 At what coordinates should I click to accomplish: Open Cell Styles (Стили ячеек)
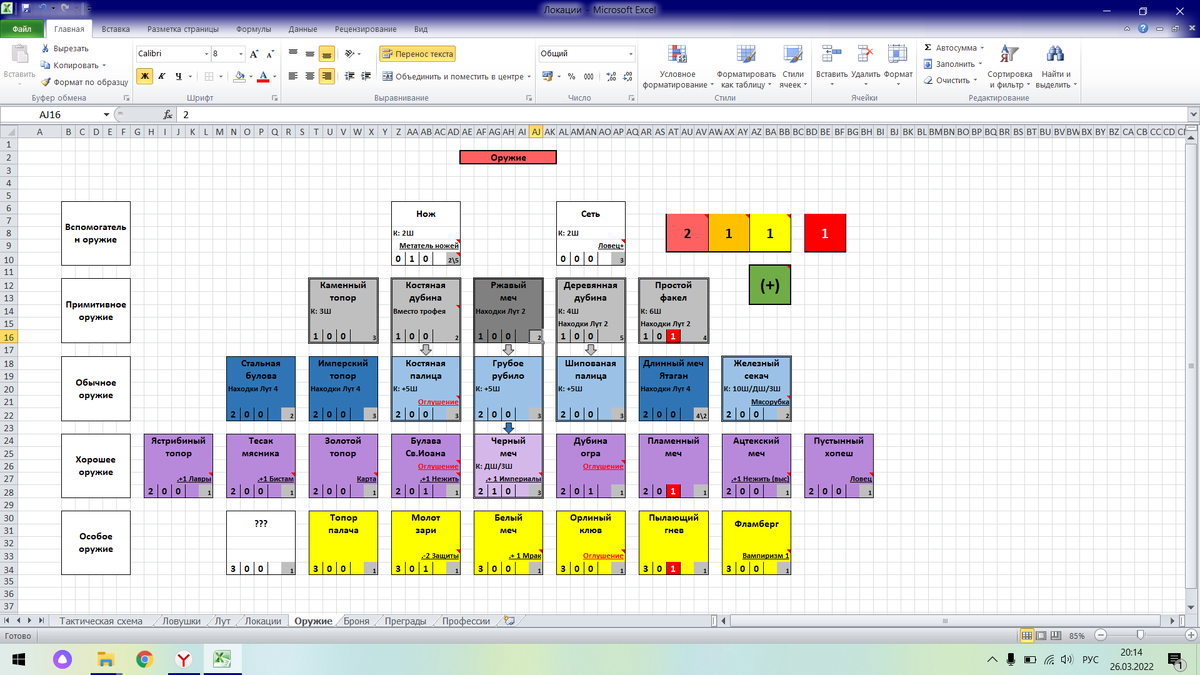pyautogui.click(x=792, y=67)
